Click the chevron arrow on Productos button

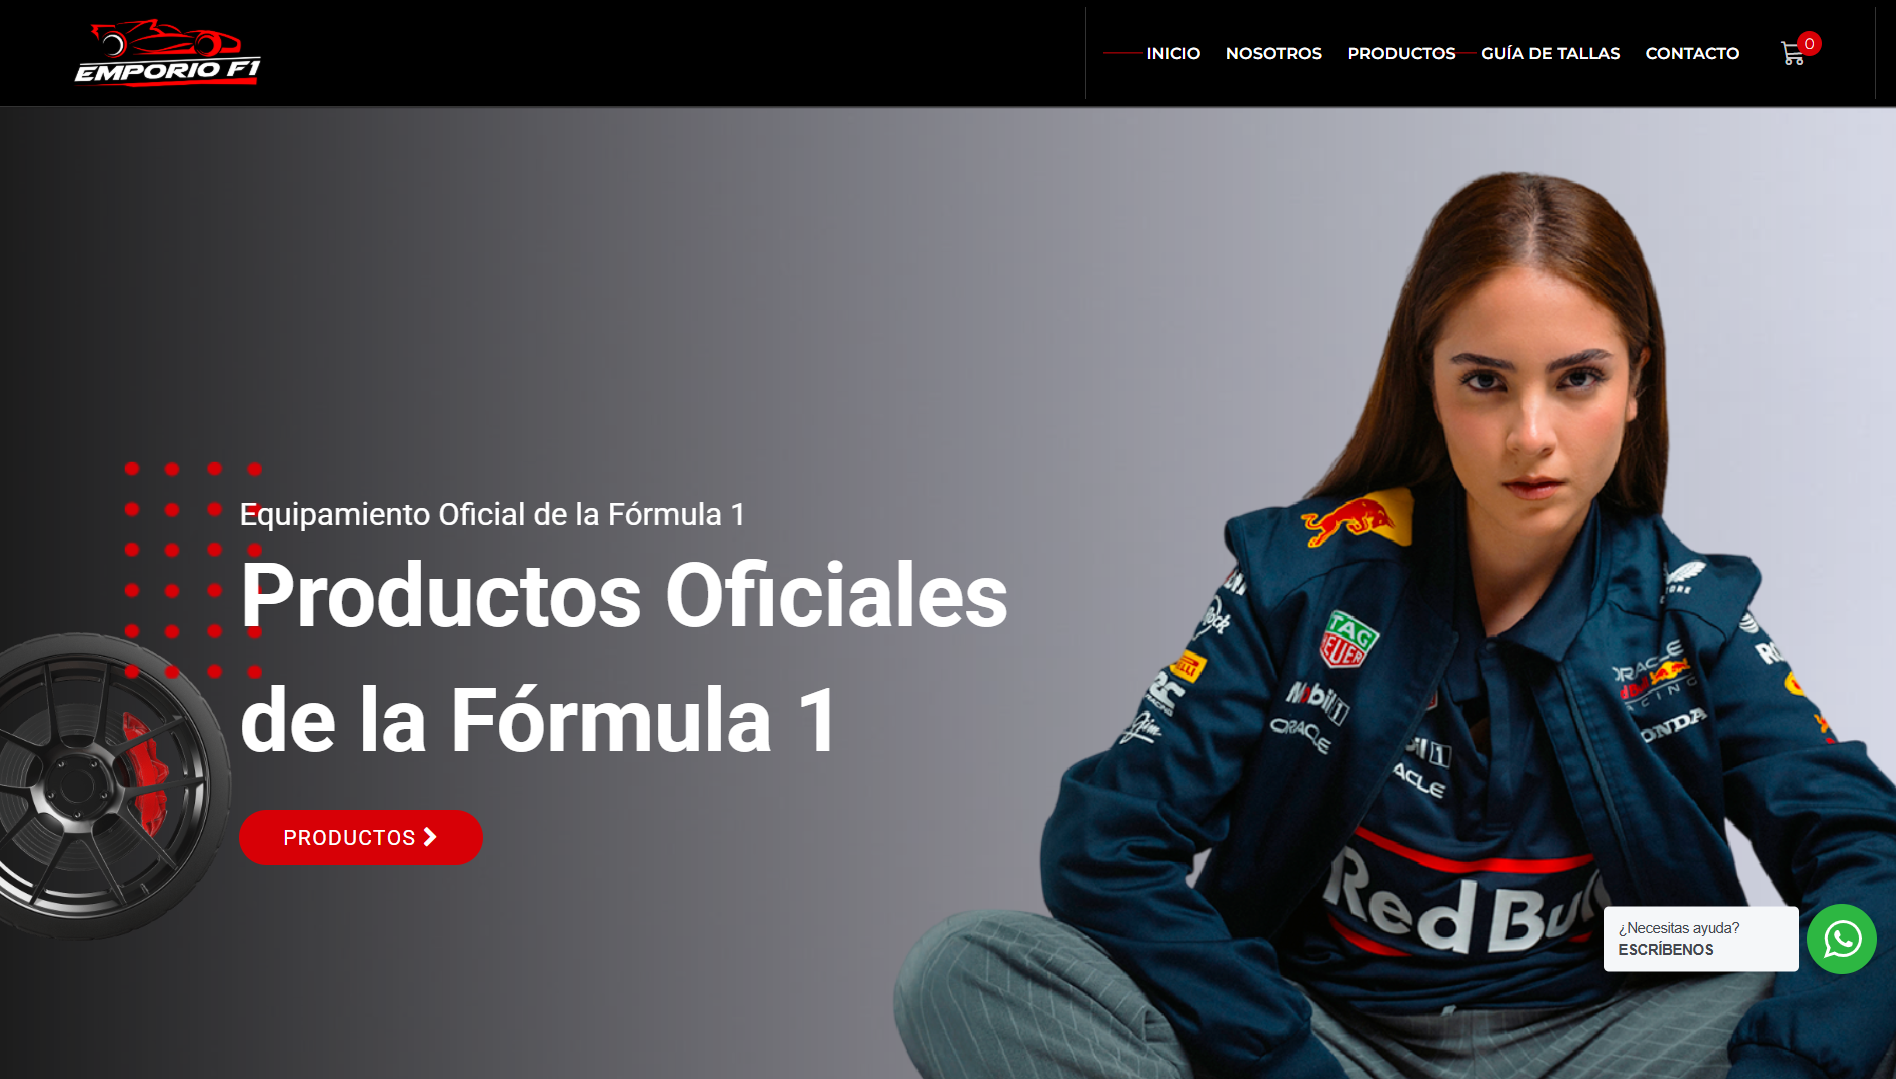(x=430, y=837)
